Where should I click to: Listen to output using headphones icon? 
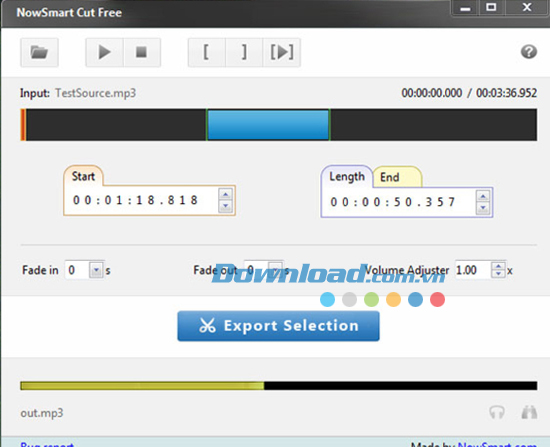[497, 412]
